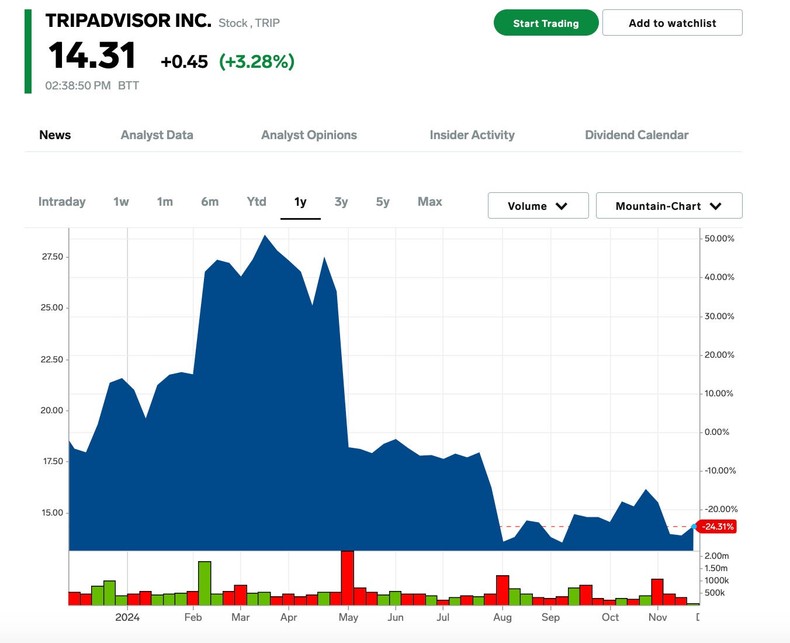Viewport: 790px width, 643px height.
Task: Choose the 6m chart period
Action: click(x=209, y=202)
